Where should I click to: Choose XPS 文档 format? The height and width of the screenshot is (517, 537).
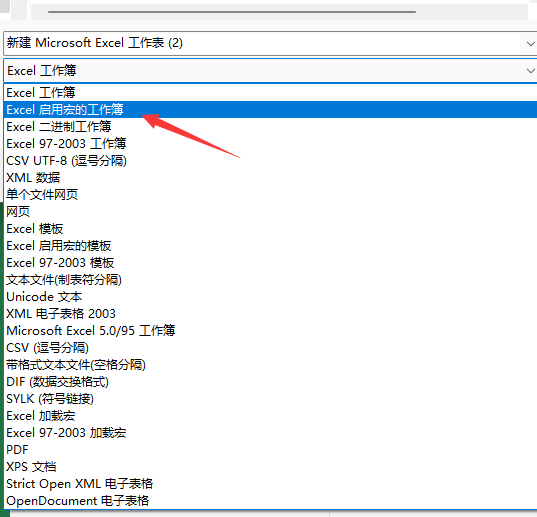point(271,467)
